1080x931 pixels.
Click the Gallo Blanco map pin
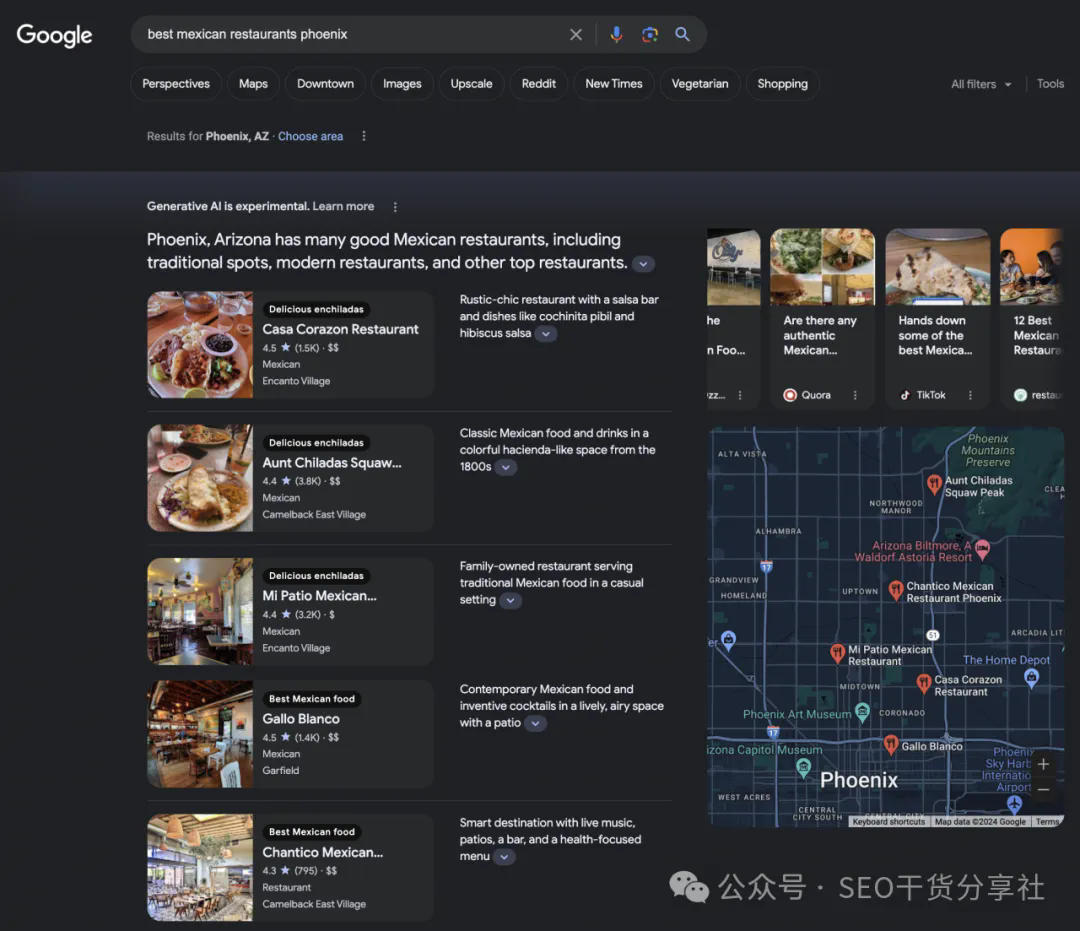pos(891,744)
